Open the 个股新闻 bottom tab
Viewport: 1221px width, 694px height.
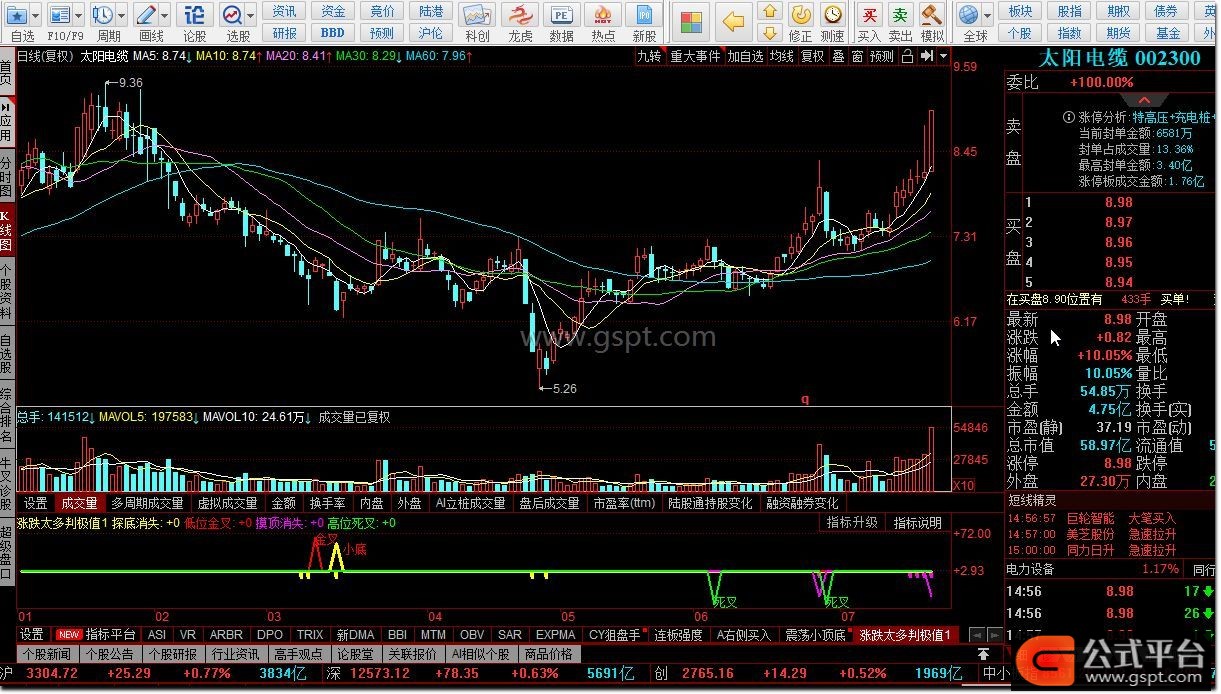click(46, 654)
